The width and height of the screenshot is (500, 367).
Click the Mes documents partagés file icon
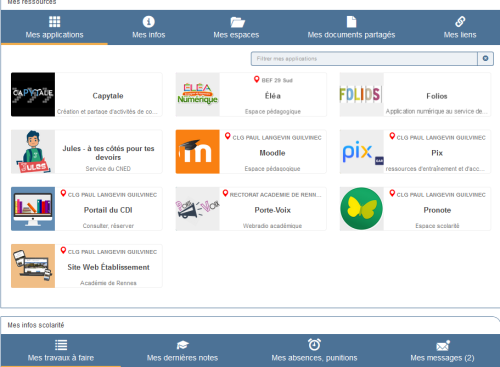coord(351,22)
